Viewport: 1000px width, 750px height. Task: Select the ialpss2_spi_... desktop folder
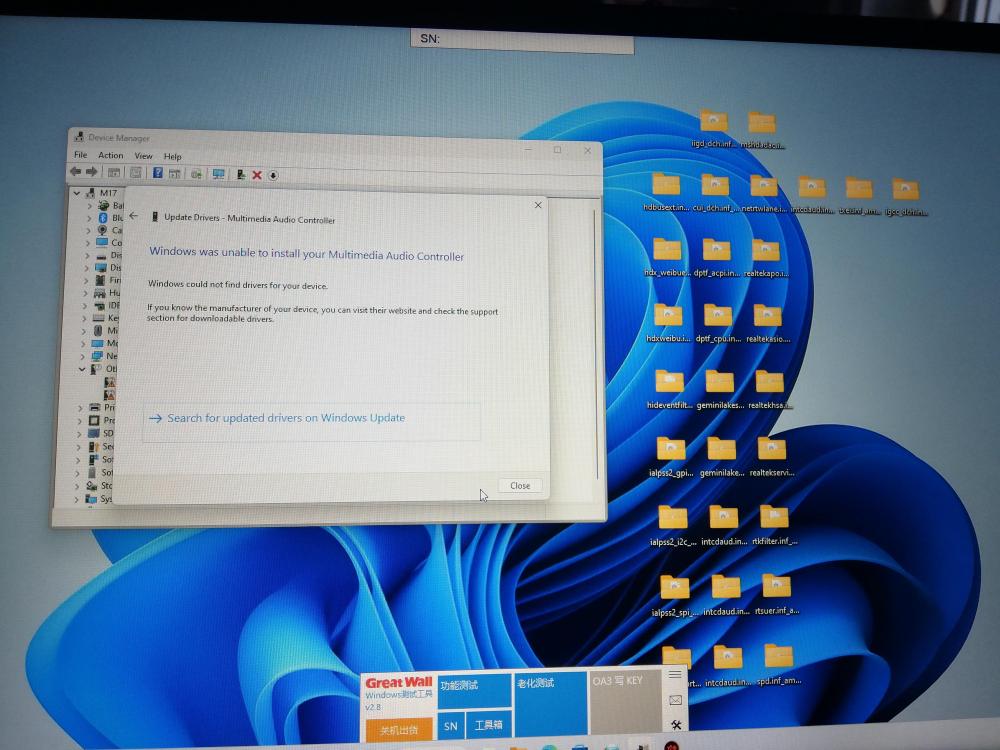coord(674,596)
